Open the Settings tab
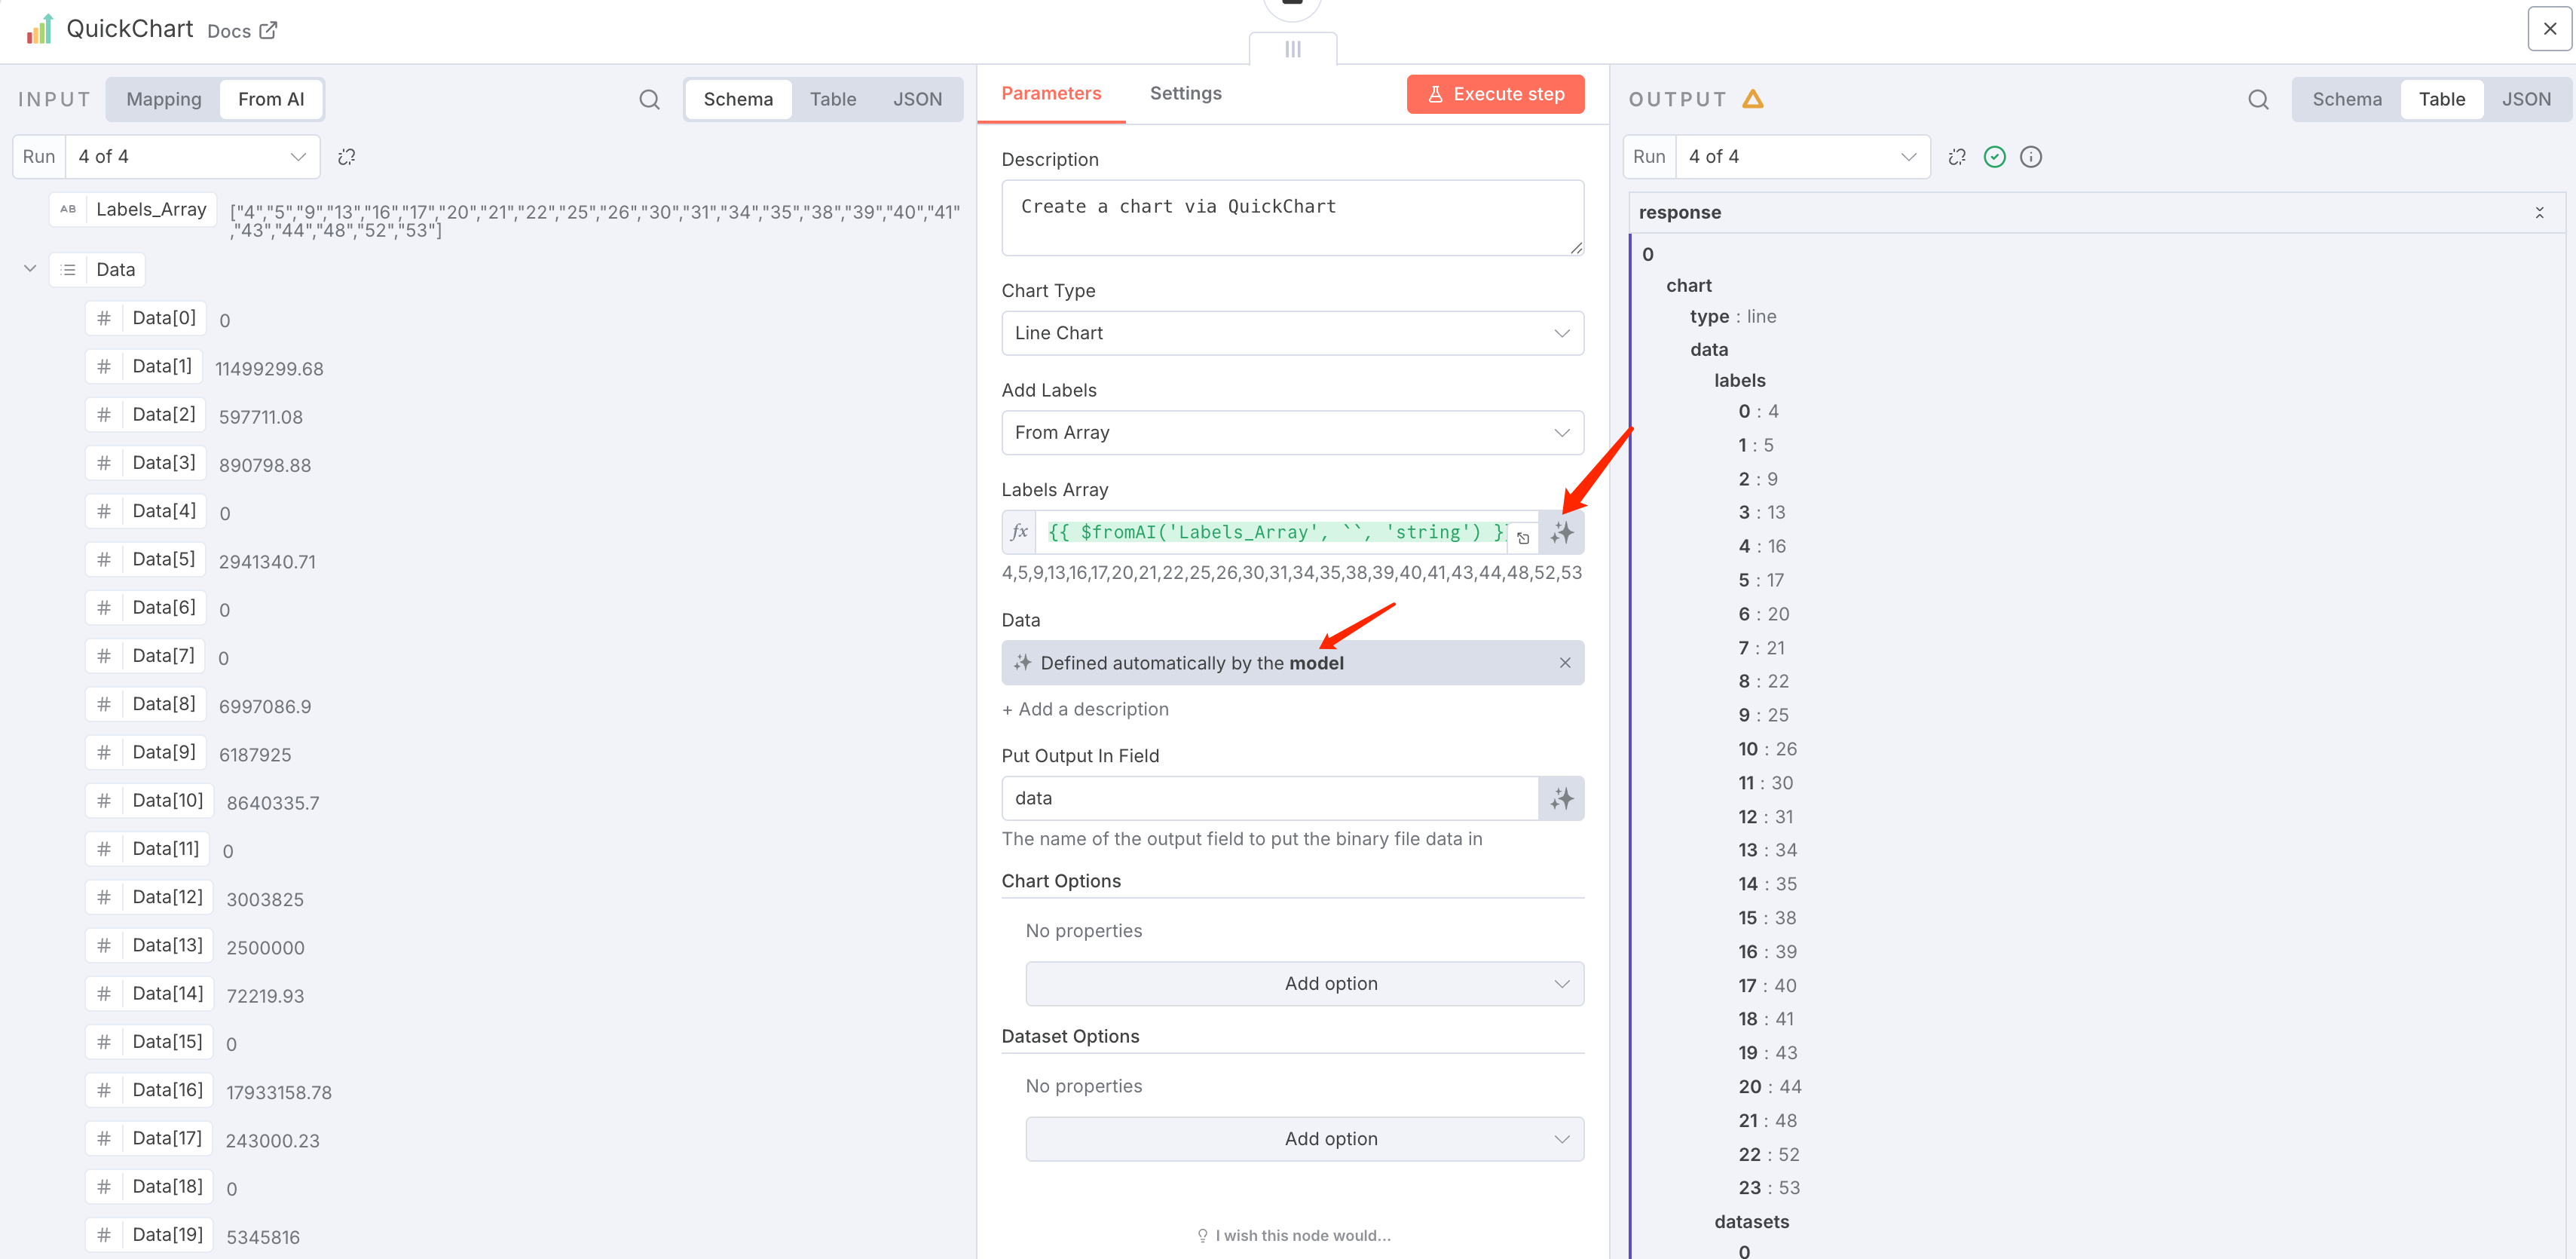 1185,93
